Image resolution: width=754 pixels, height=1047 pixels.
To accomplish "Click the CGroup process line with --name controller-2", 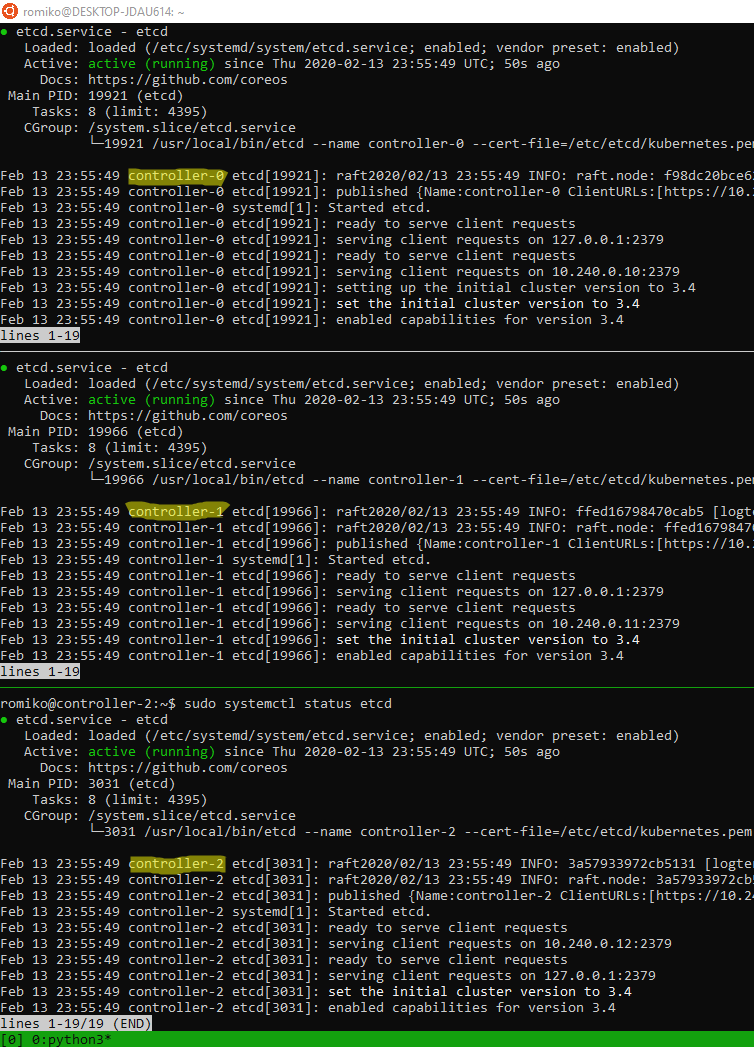I will (421, 831).
